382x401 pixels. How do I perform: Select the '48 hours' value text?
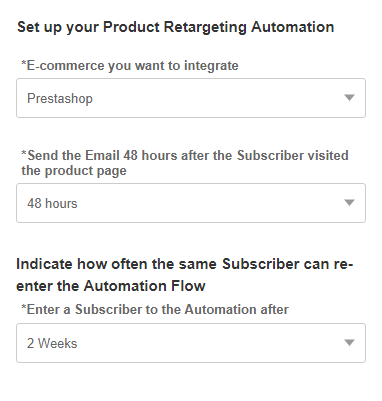click(52, 203)
